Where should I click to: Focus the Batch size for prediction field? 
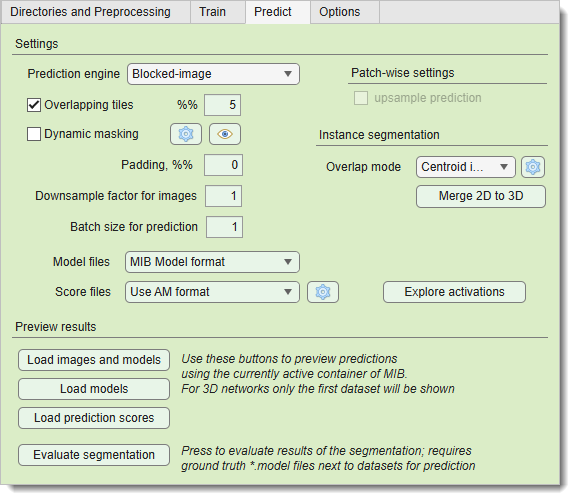coord(224,227)
